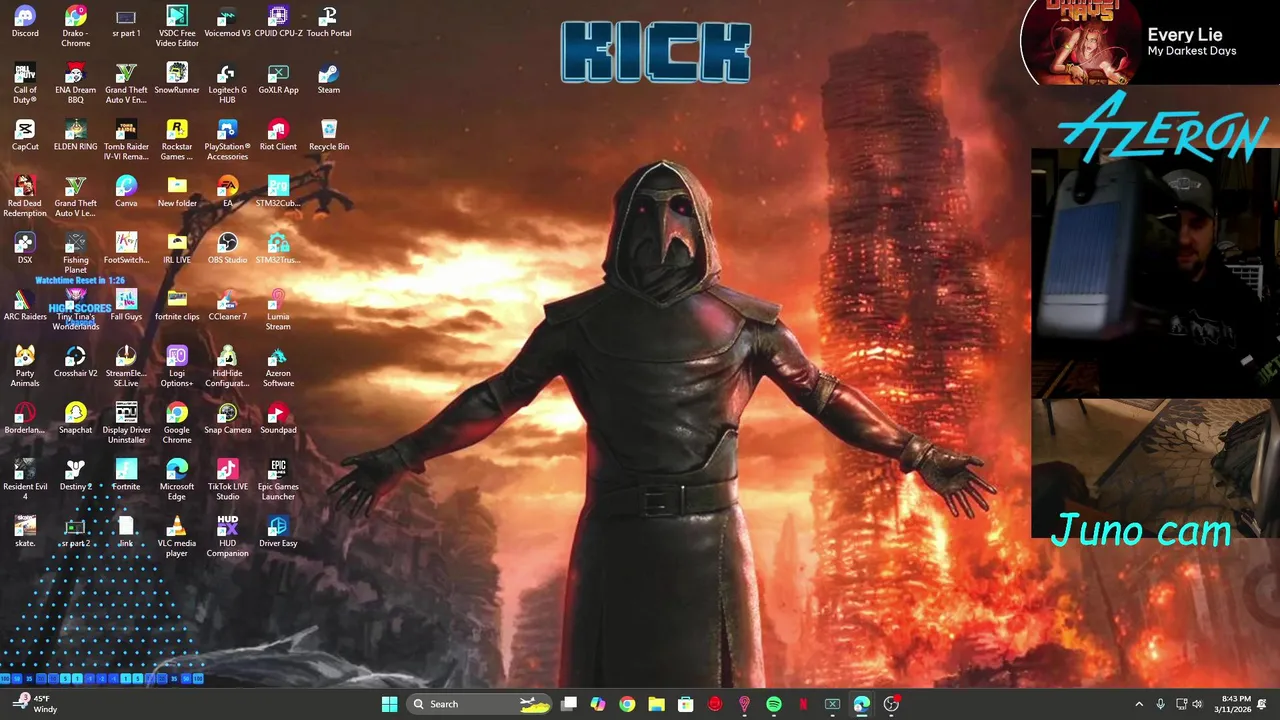Select the skate. desktop icon
This screenshot has height=720, width=1280.
25,533
